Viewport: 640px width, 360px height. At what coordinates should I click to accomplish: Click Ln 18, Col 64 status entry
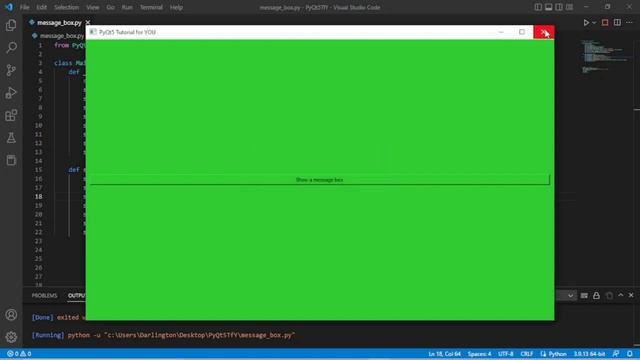click(444, 354)
